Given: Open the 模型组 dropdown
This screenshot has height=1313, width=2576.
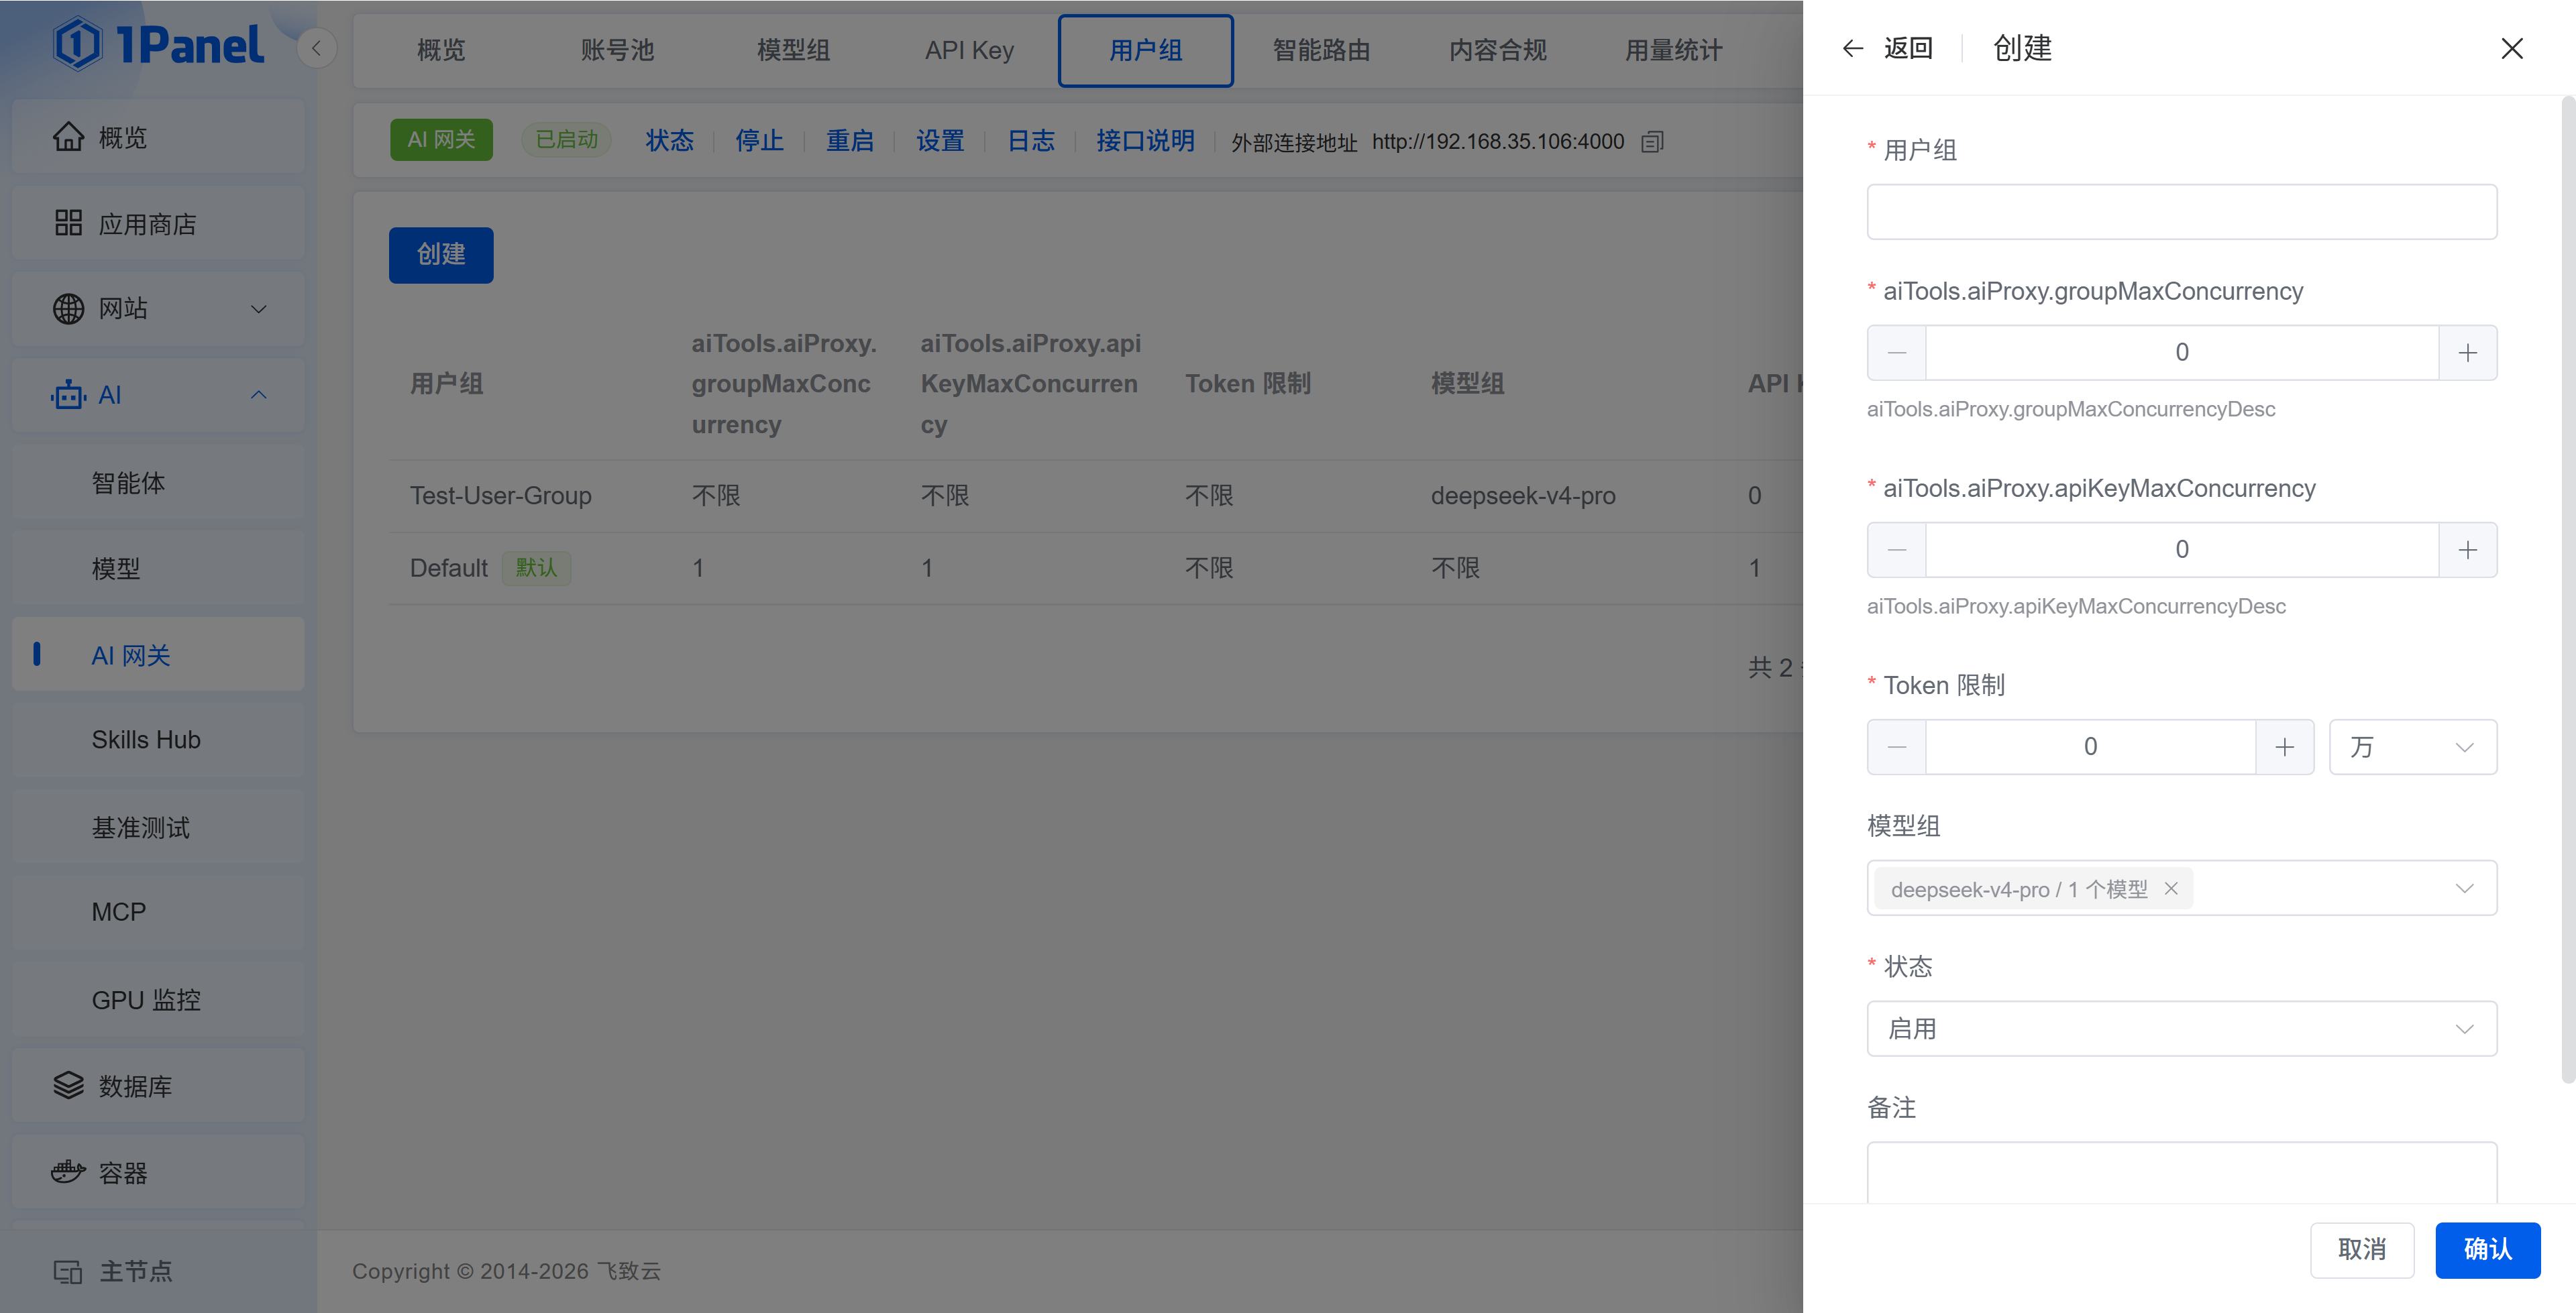Looking at the screenshot, I should (x=2181, y=888).
